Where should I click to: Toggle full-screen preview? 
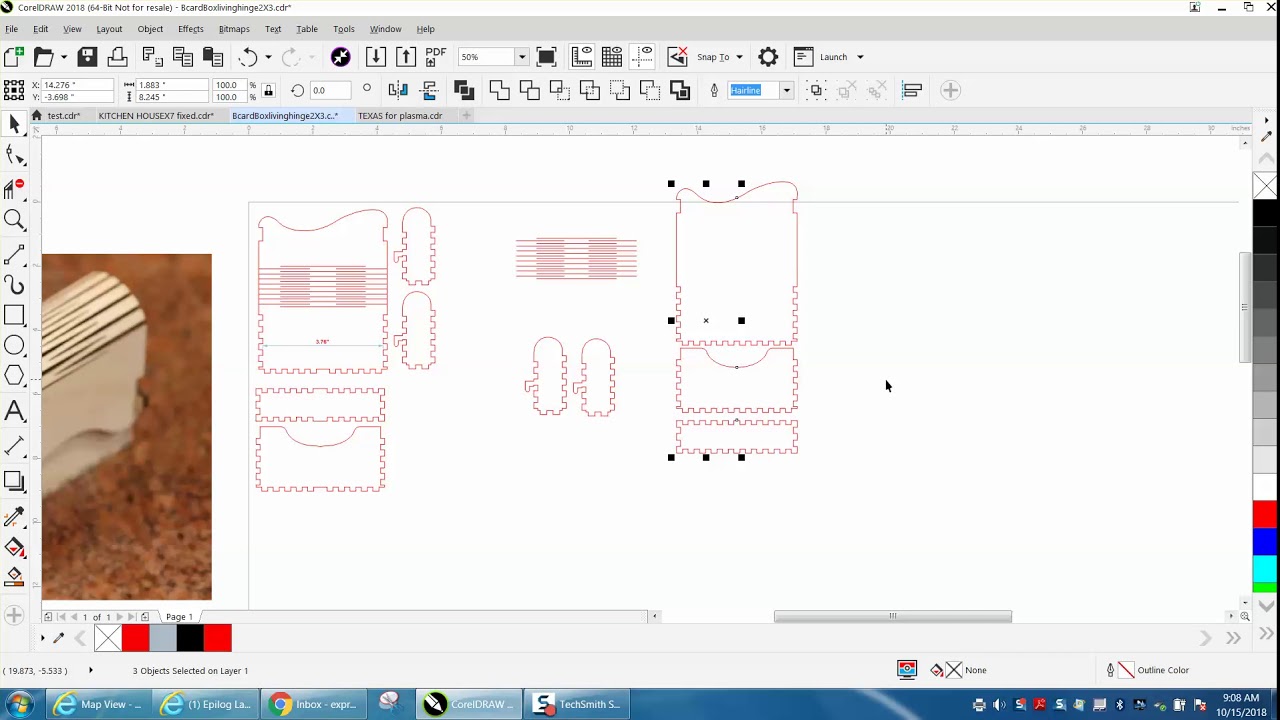click(546, 57)
